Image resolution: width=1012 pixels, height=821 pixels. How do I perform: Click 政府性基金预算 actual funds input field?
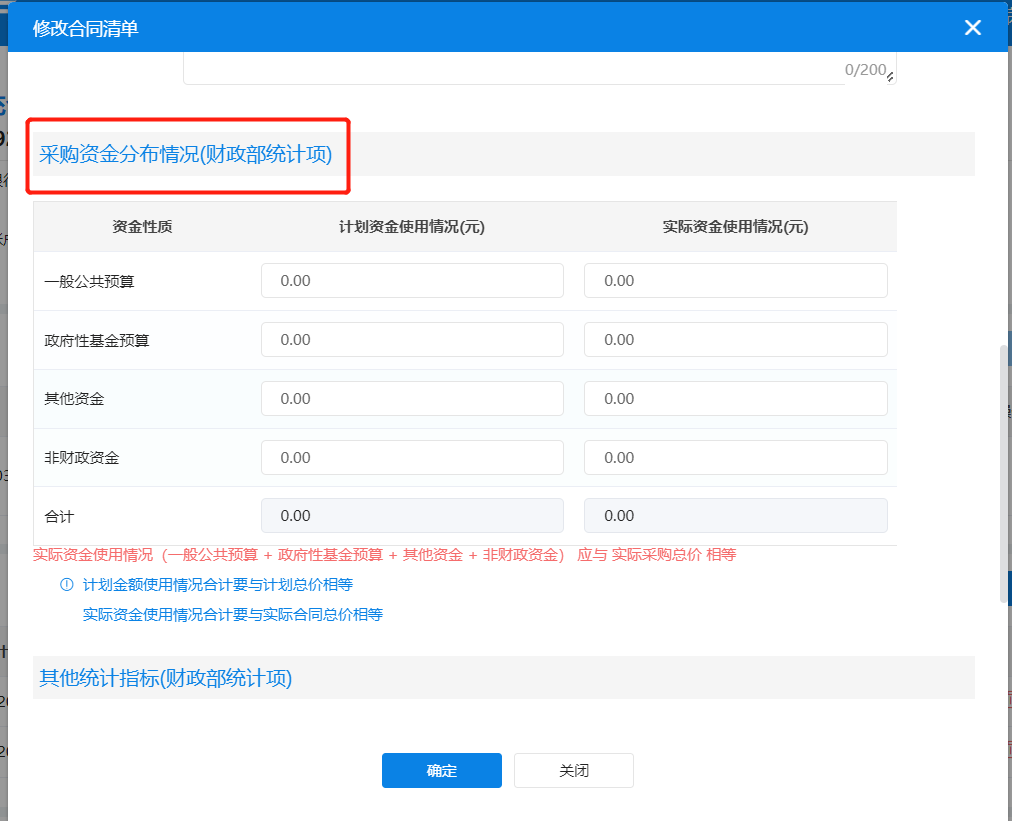click(x=736, y=340)
